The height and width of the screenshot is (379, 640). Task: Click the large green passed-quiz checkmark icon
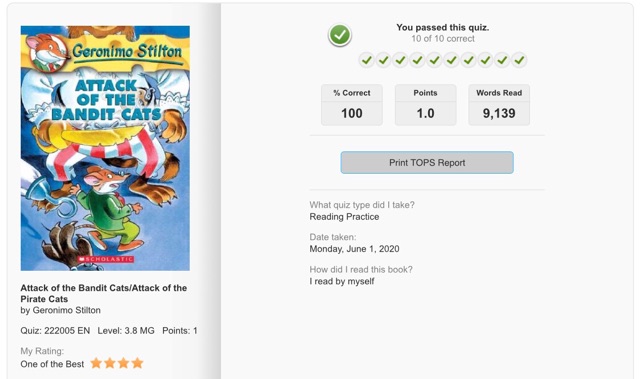[340, 35]
